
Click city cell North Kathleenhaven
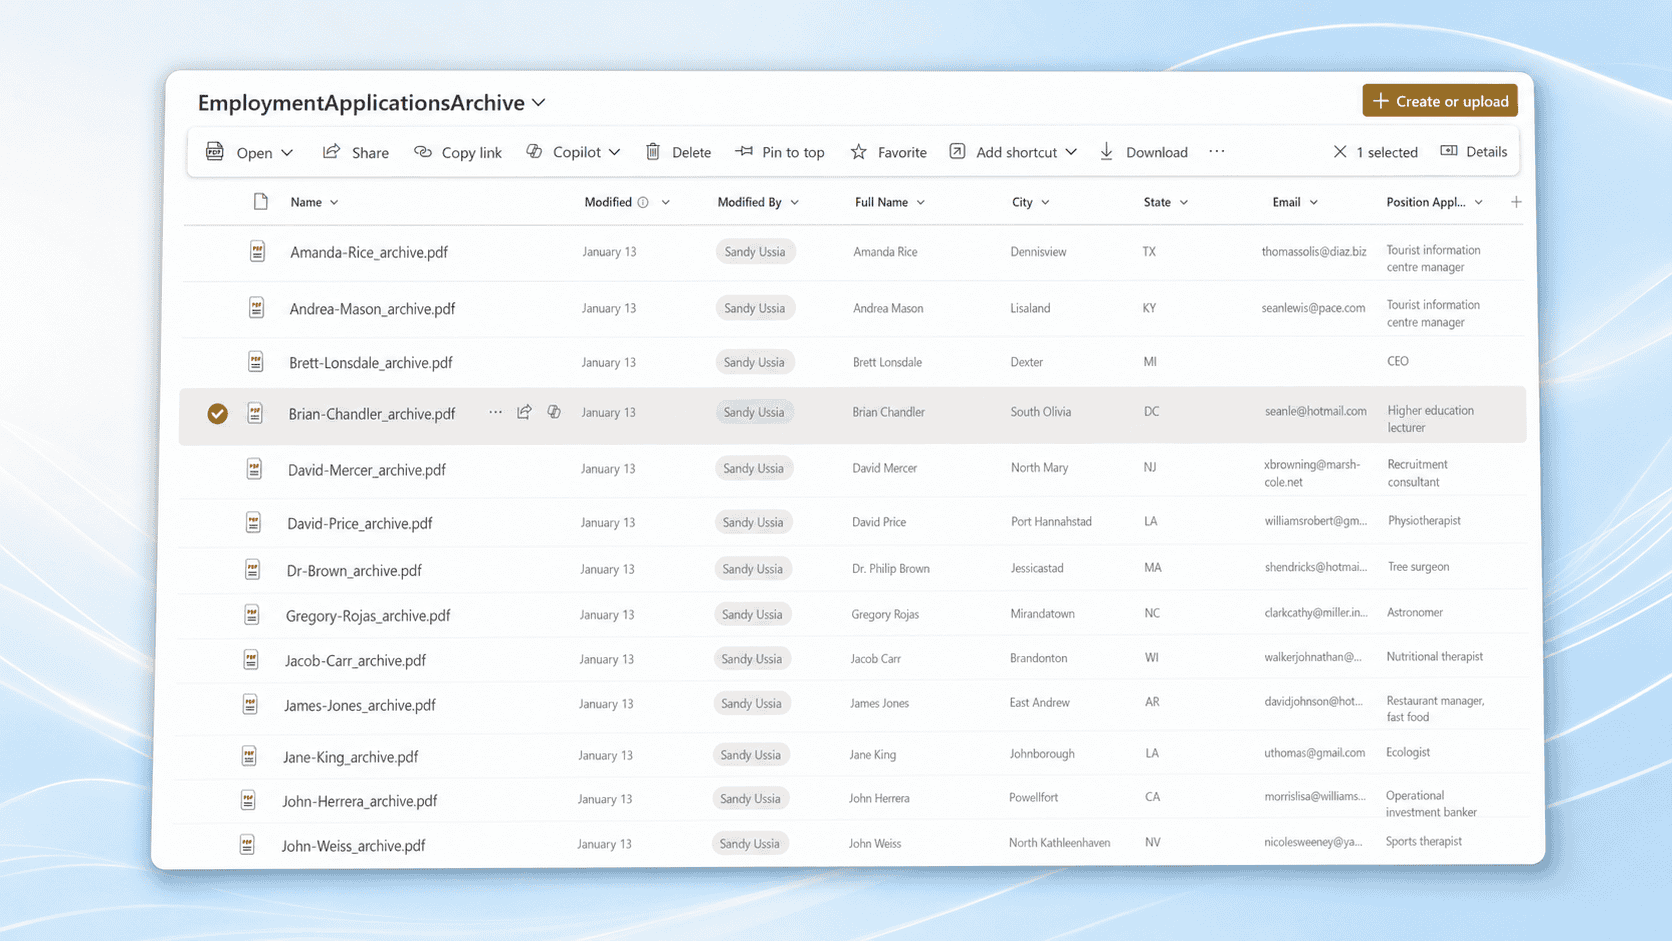point(1060,843)
